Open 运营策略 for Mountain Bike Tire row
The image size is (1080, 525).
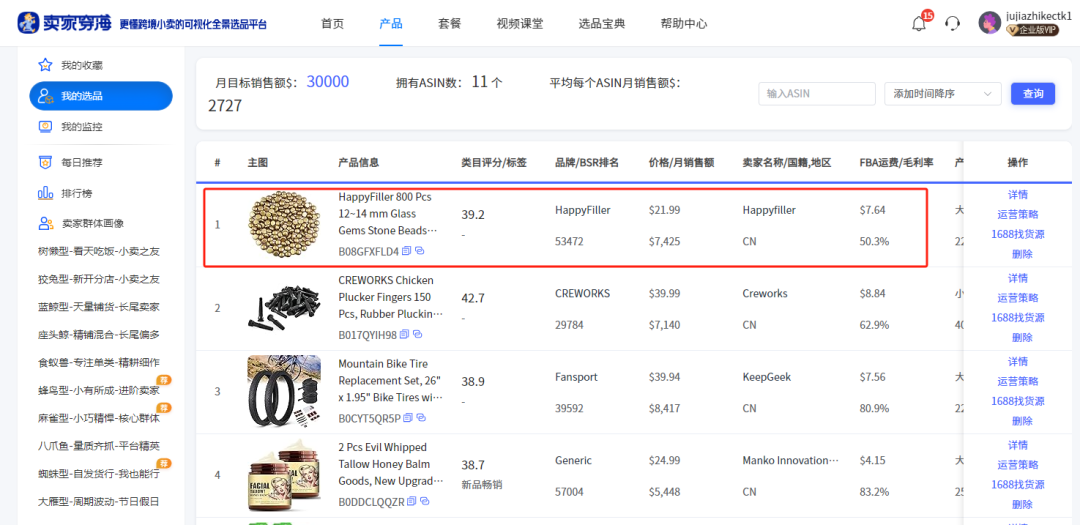pos(1017,381)
